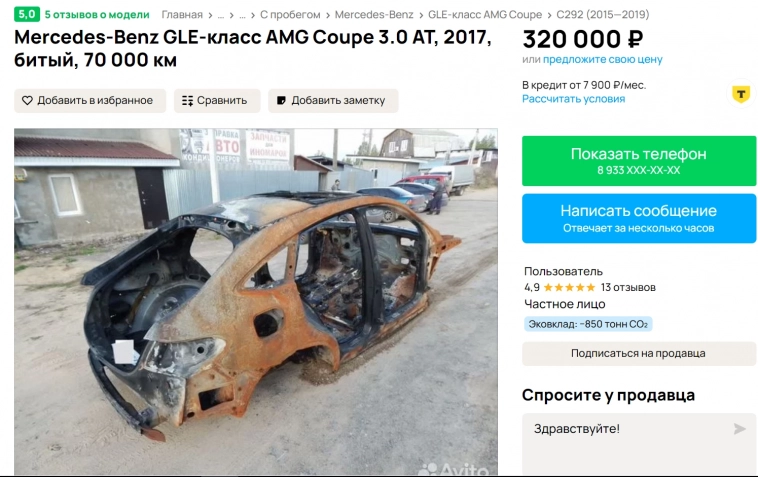Screen dimensions: 758x477
Task: Click the message field with Здравствуйте!
Action: tap(639, 444)
